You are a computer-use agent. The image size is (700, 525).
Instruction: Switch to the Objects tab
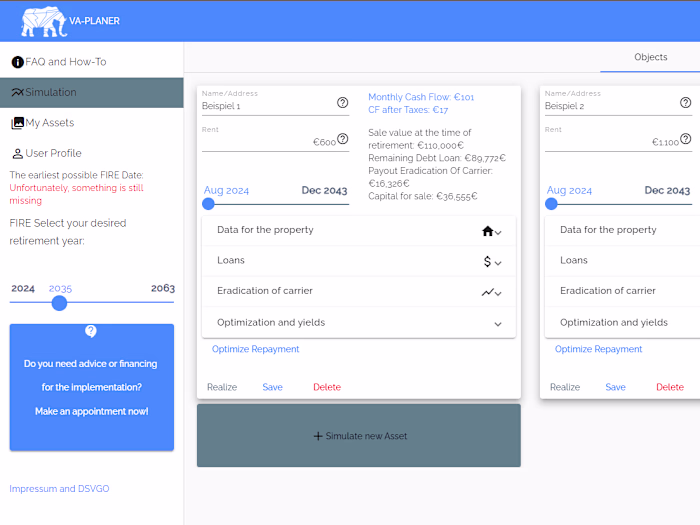click(650, 57)
